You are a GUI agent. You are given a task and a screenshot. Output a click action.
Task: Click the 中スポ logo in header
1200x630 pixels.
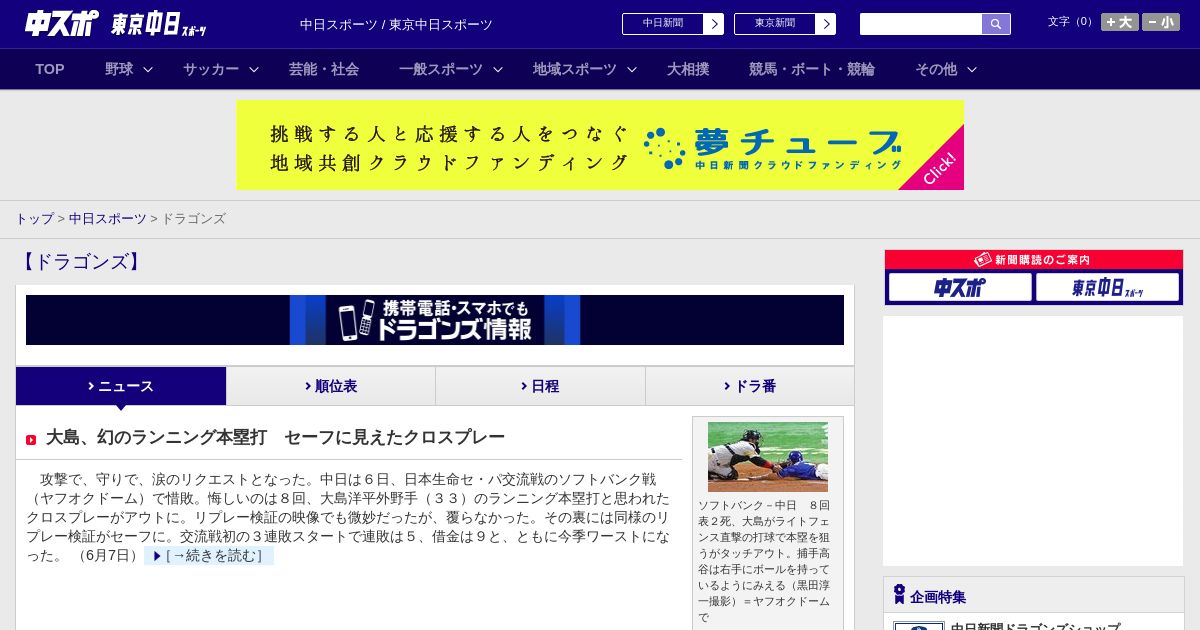(x=62, y=24)
